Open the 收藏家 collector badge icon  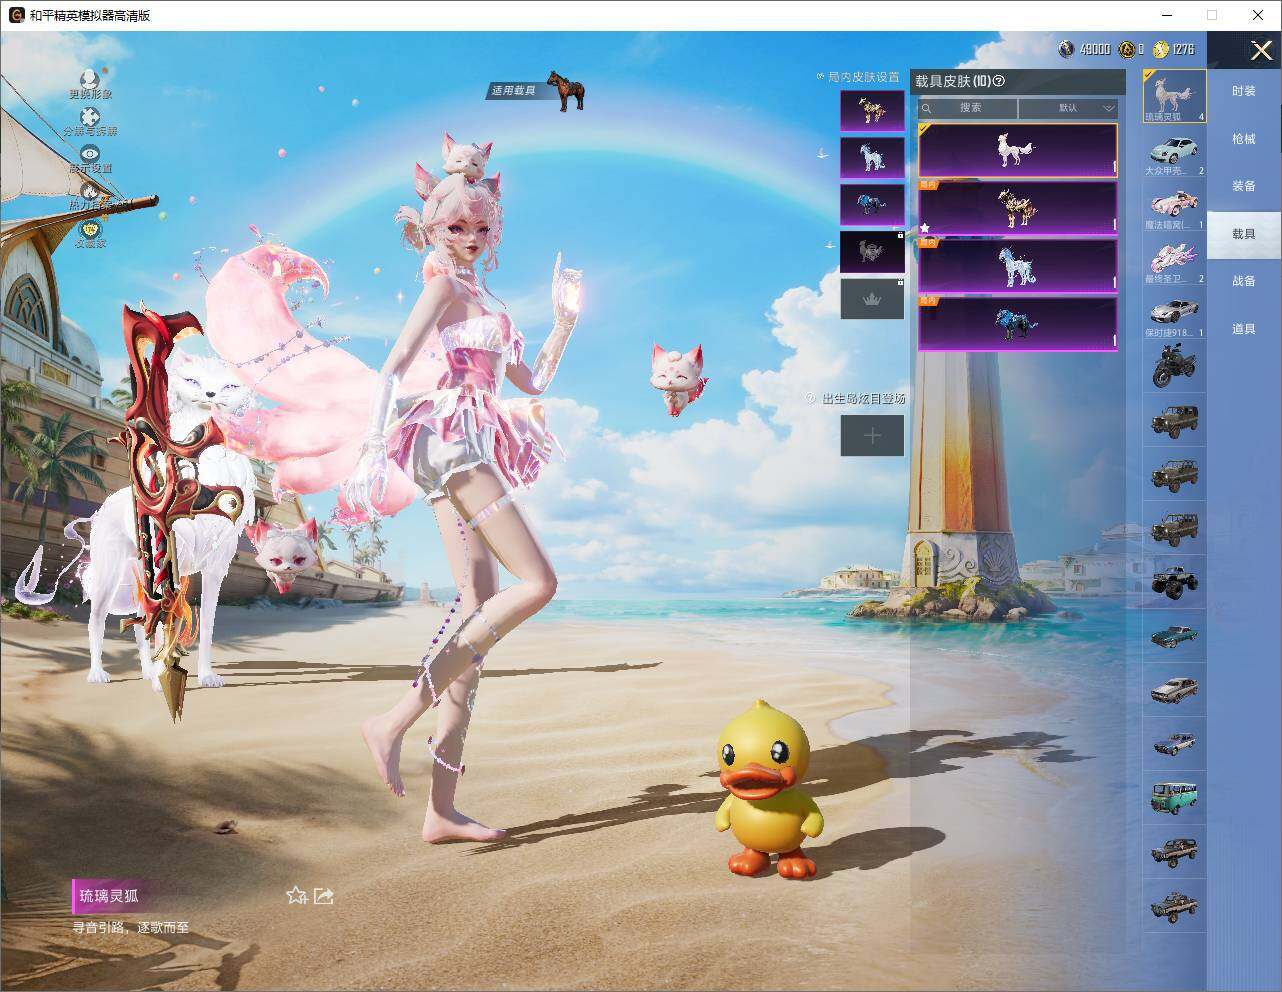tap(90, 228)
